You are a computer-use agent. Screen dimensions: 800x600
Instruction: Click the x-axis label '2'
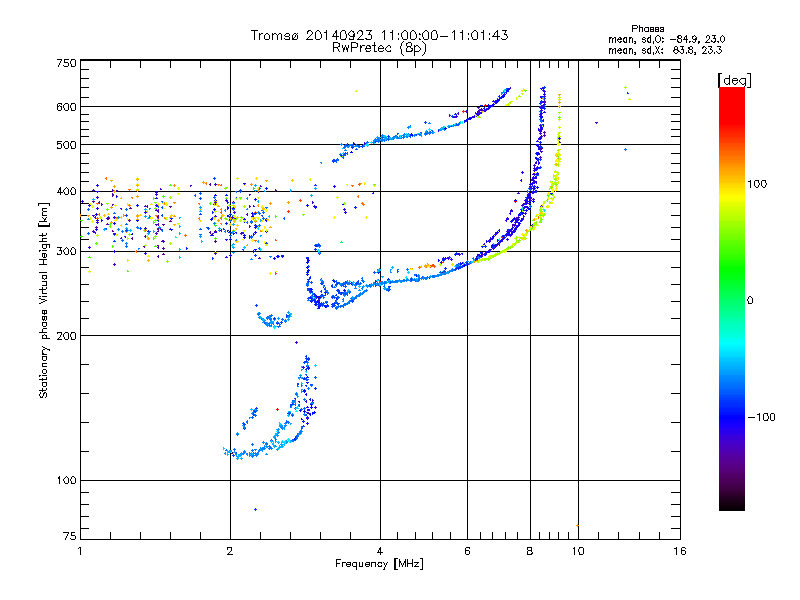click(x=230, y=551)
